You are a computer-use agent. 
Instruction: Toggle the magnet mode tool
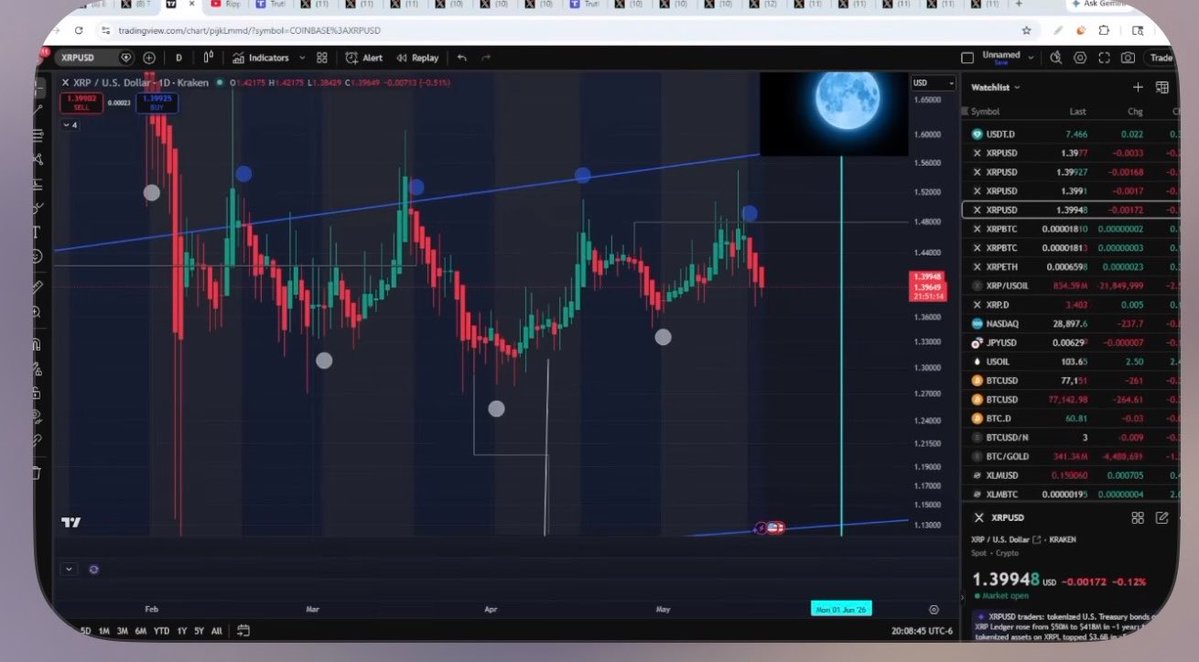click(37, 345)
